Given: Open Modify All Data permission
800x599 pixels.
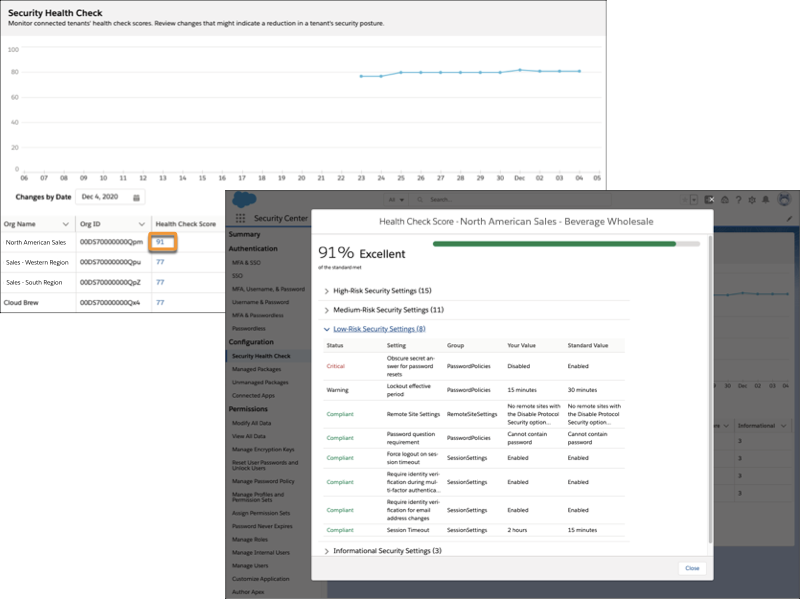Looking at the screenshot, I should pyautogui.click(x=252, y=423).
